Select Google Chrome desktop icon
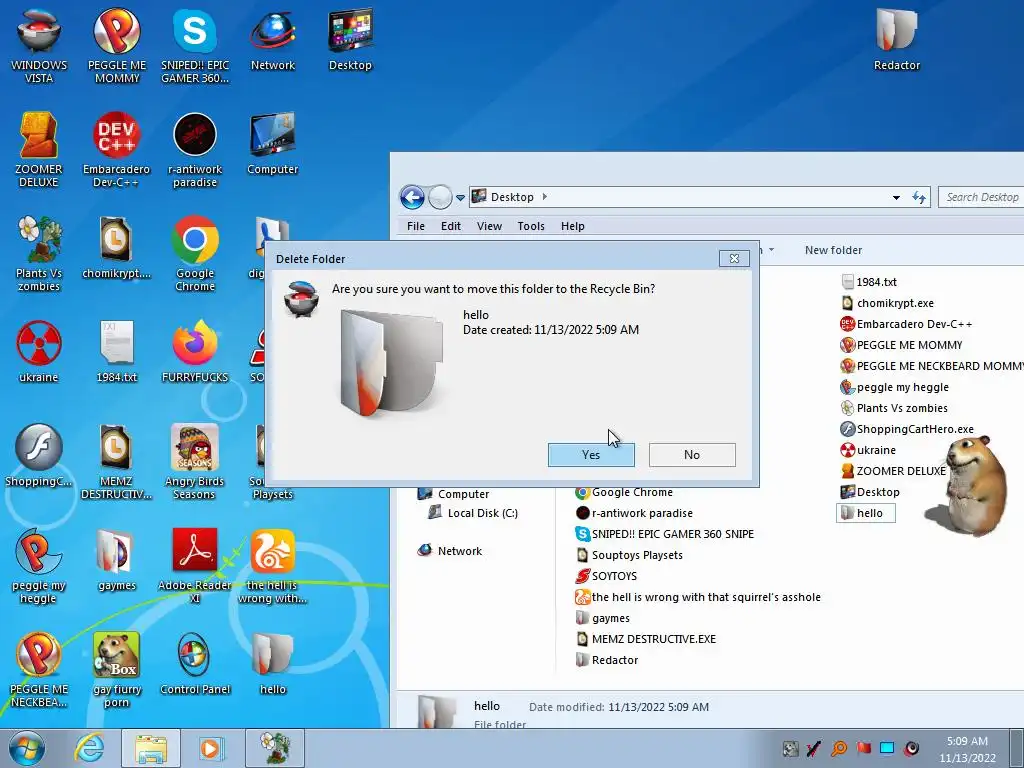Image resolution: width=1024 pixels, height=768 pixels. pos(195,254)
